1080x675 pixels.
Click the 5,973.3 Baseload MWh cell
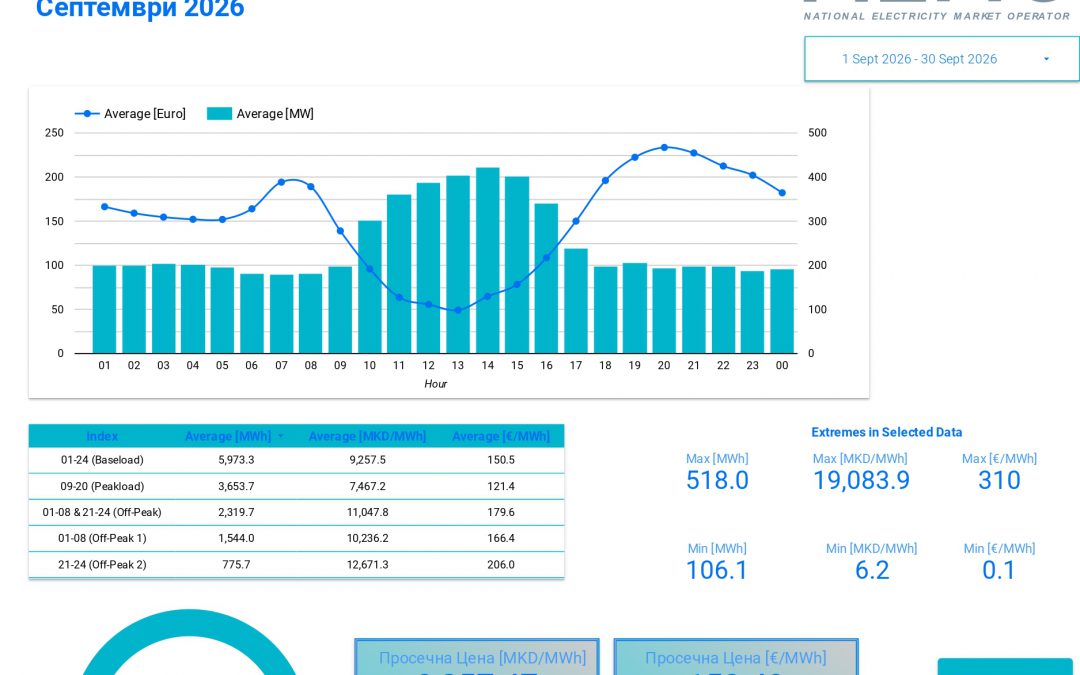tap(236, 459)
